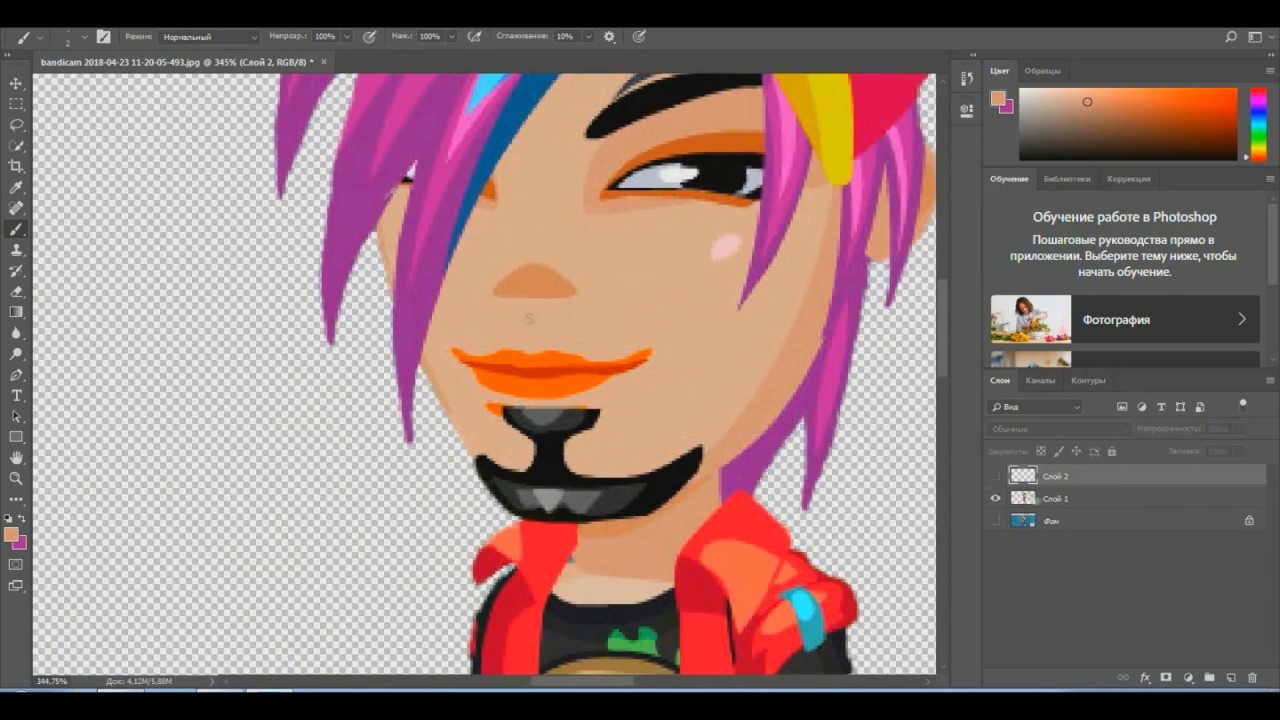Expand the Сглаживание 10% dropdown
Image resolution: width=1280 pixels, height=720 pixels.
coord(588,36)
